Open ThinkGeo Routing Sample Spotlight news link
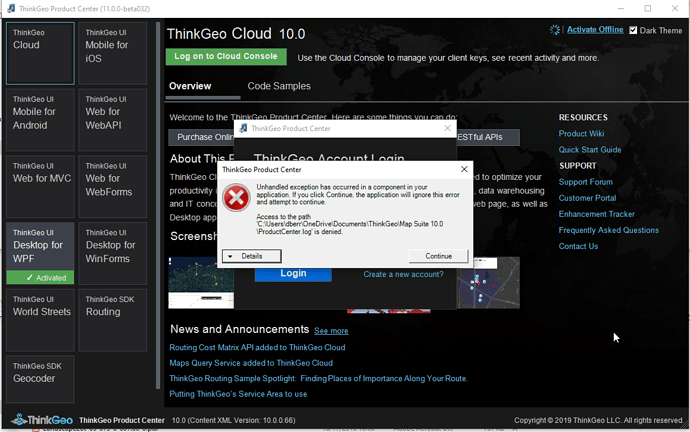Screen dimensions: 690x432 click(x=319, y=379)
